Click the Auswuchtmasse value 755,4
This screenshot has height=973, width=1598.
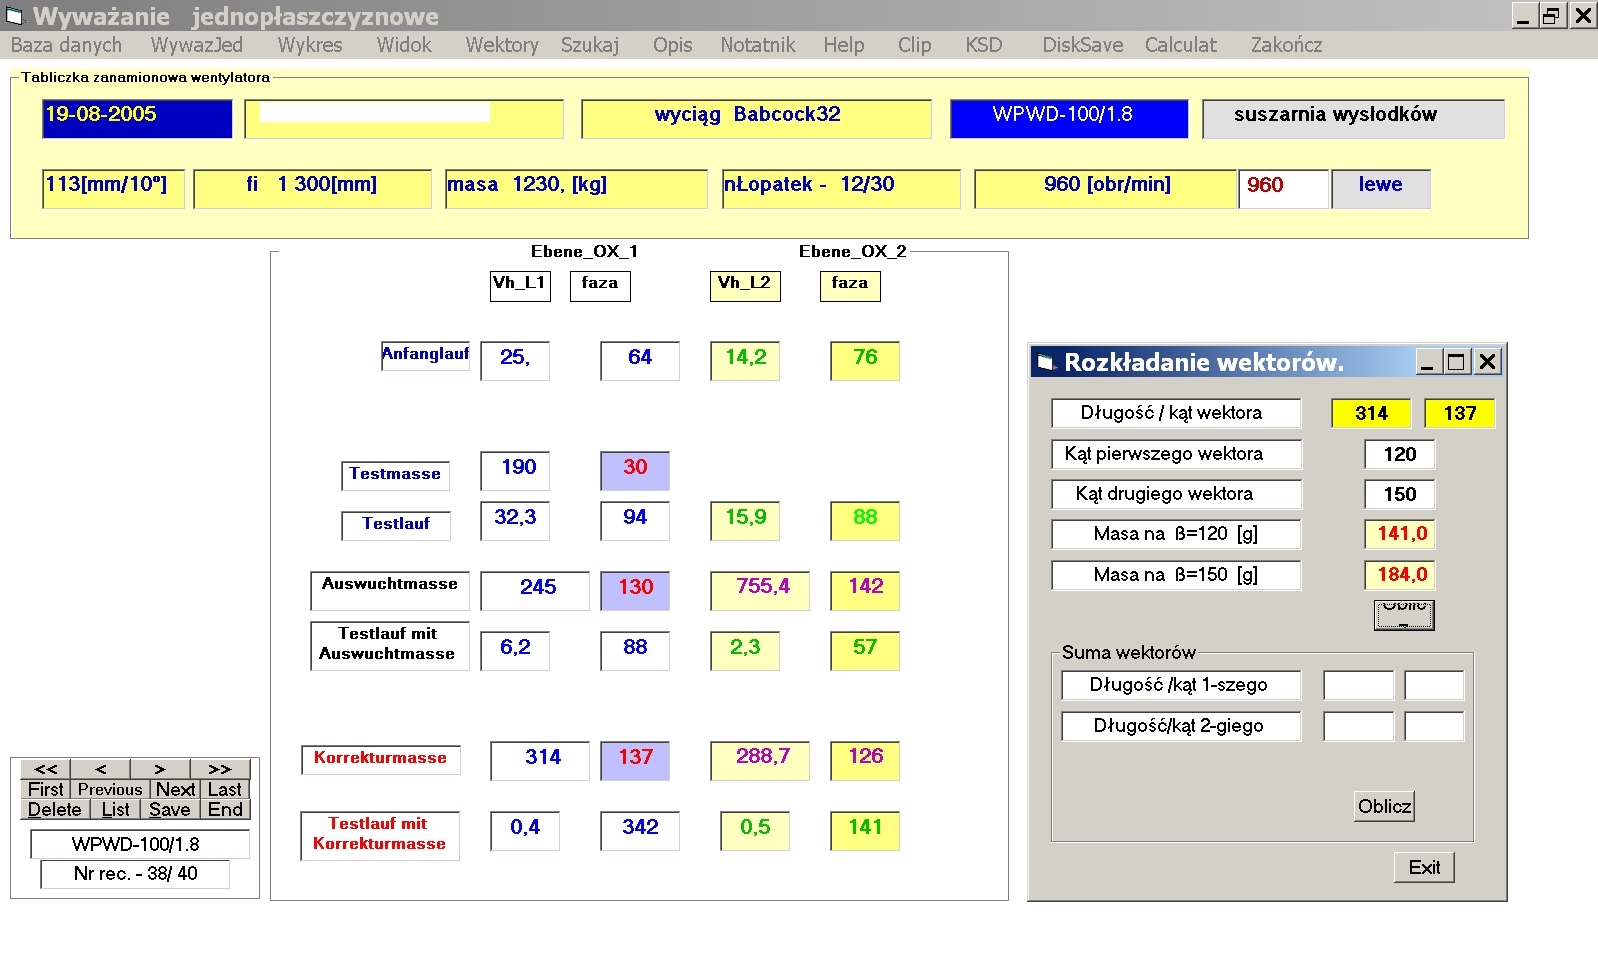point(760,590)
